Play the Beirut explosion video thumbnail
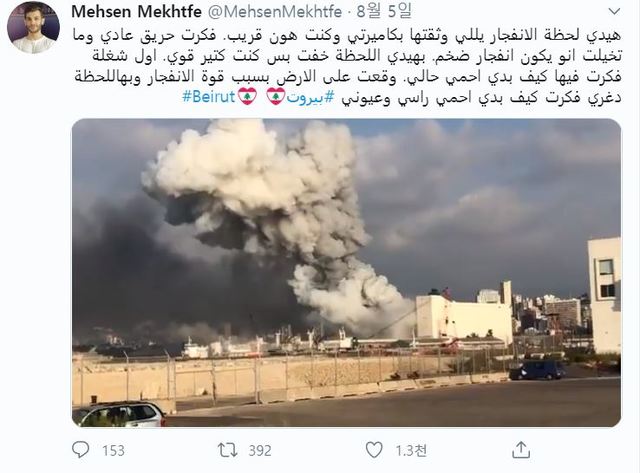The height and width of the screenshot is (473, 640). tap(347, 273)
